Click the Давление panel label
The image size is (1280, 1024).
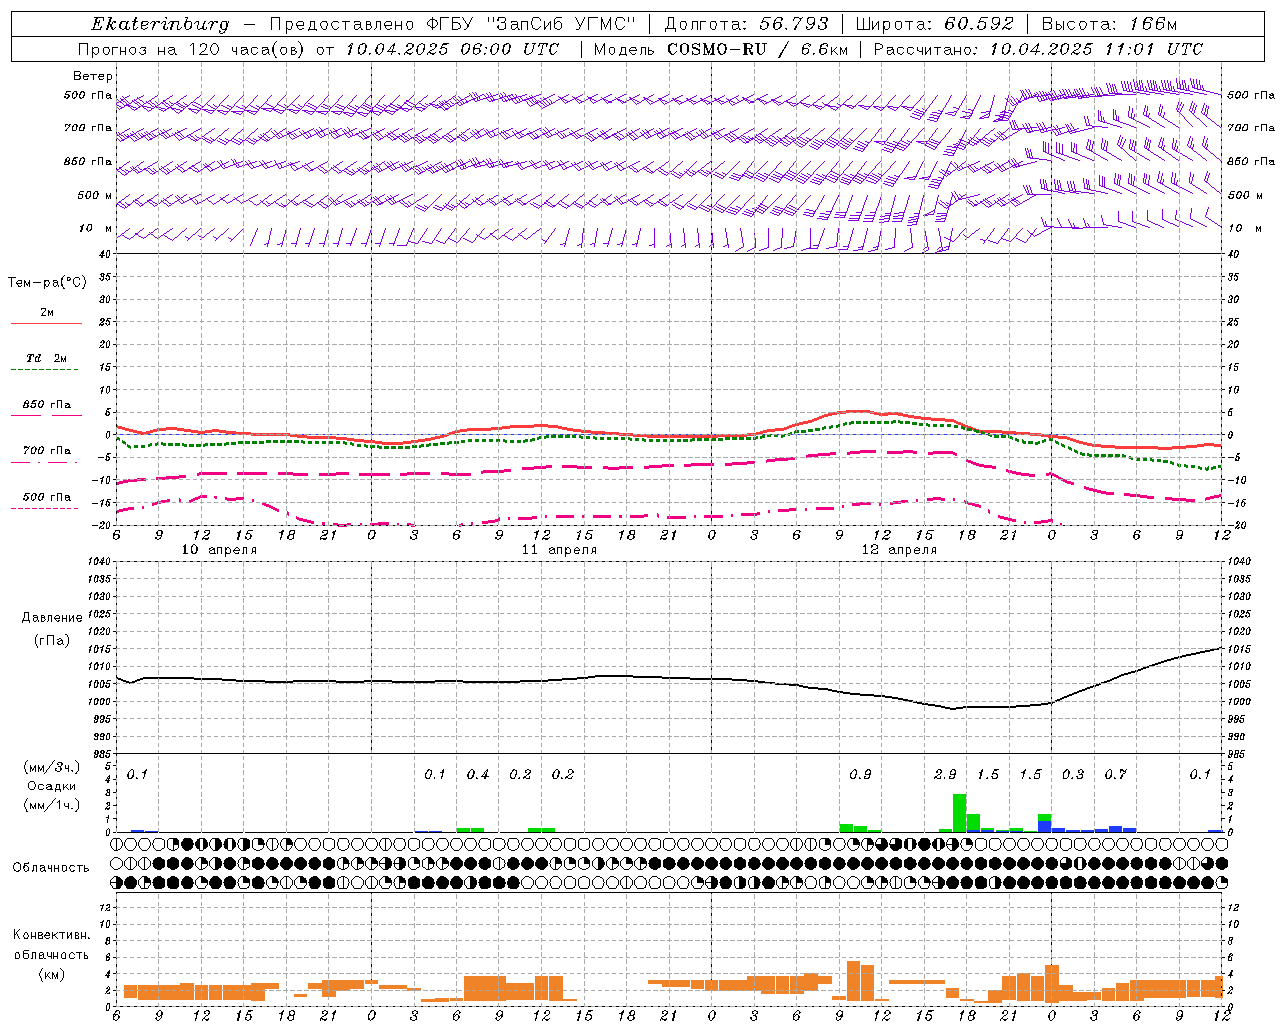click(52, 618)
